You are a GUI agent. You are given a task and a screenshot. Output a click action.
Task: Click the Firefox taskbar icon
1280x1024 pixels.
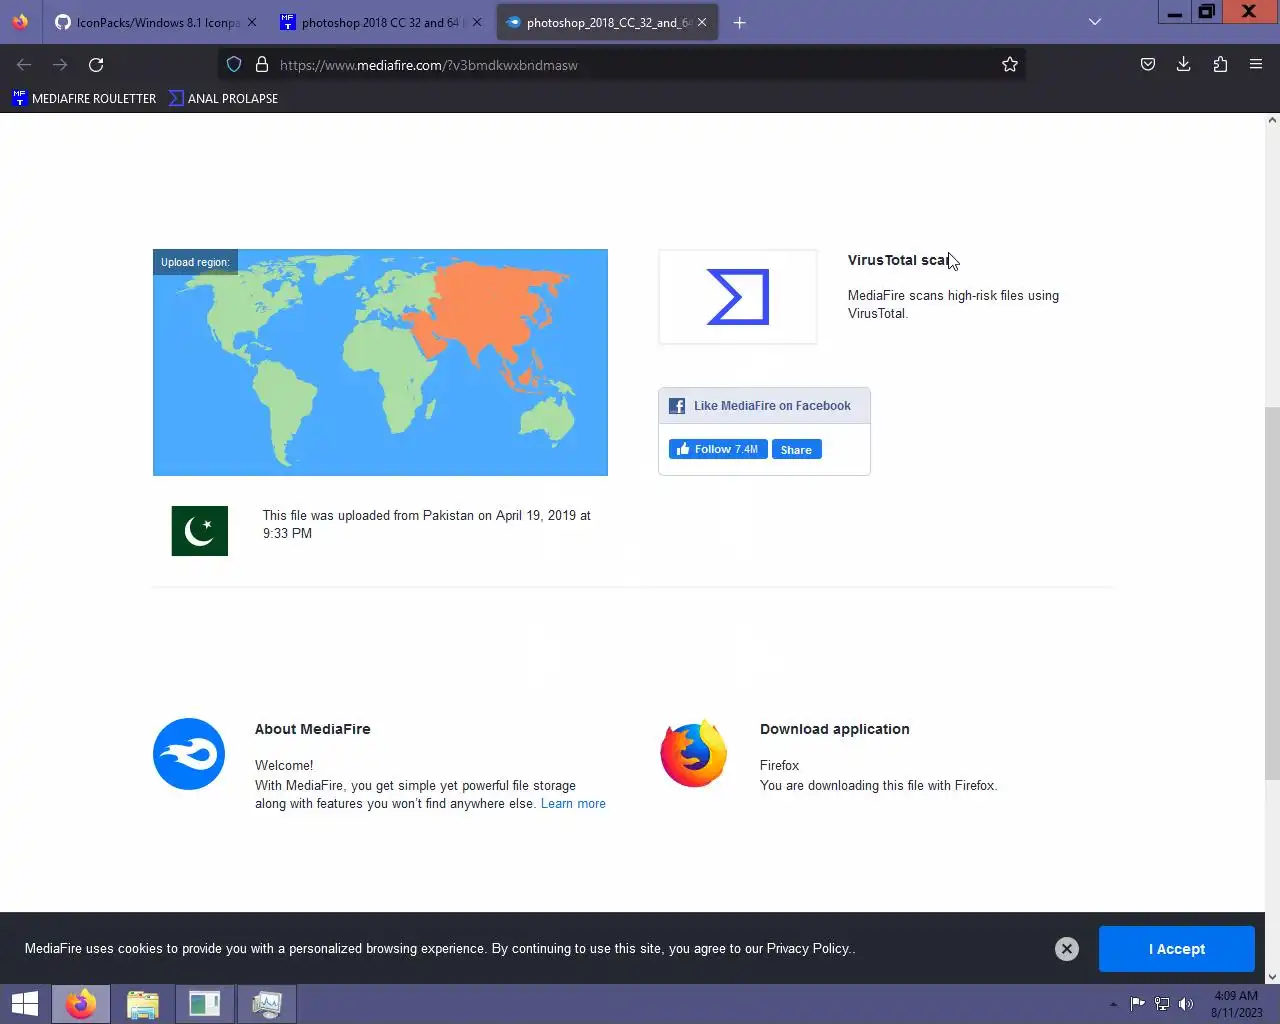(81, 1004)
